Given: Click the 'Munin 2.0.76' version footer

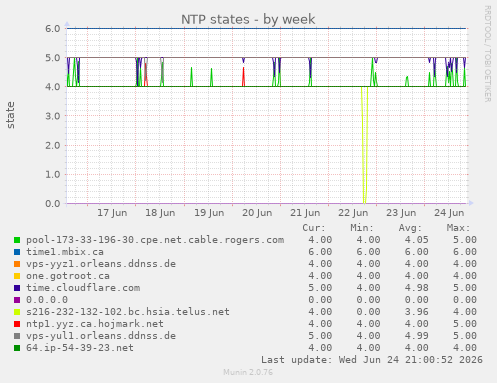Looking at the screenshot, I should point(248,372).
